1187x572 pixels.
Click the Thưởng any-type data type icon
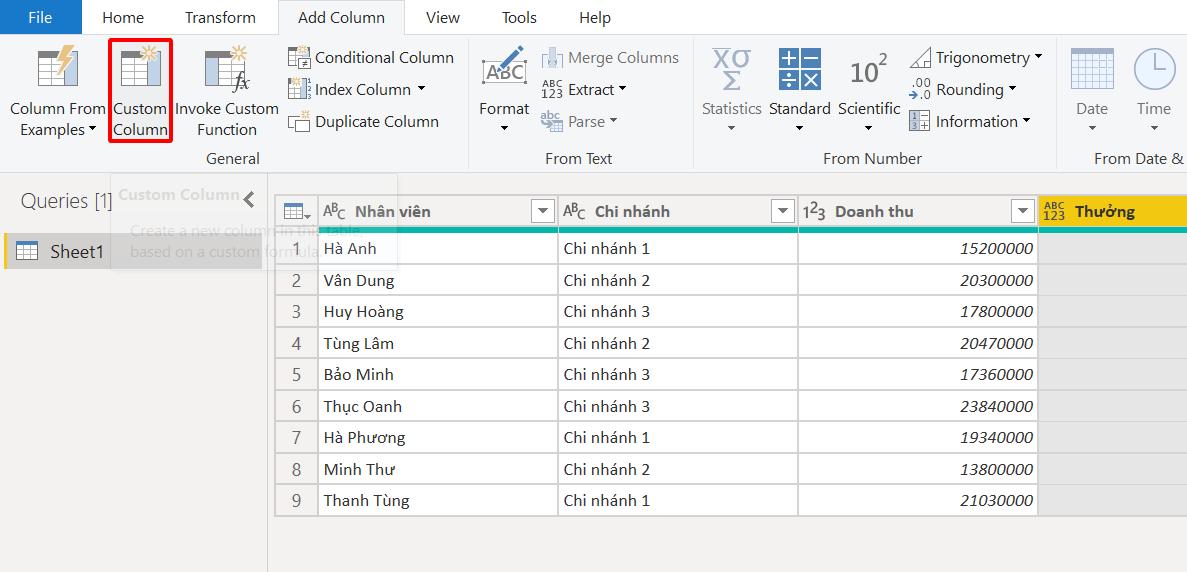tap(1054, 212)
